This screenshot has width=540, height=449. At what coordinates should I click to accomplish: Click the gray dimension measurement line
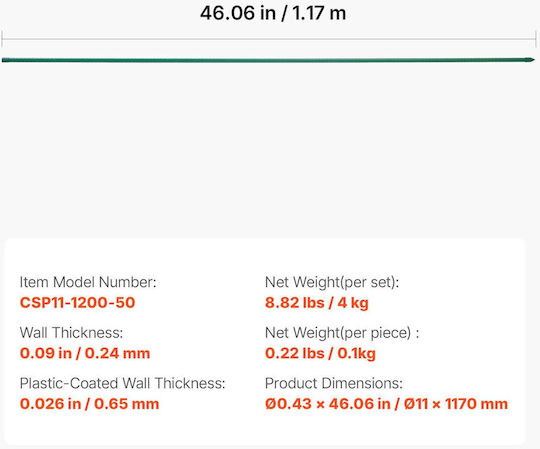269,39
